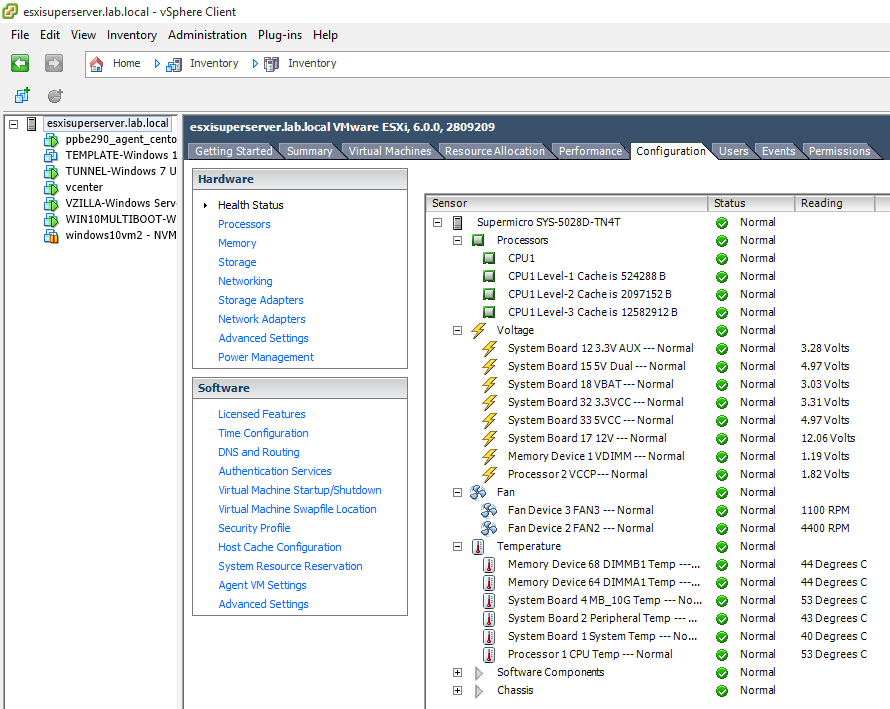Click the Processor 1 CPU Temp thermometer icon

pyautogui.click(x=489, y=655)
